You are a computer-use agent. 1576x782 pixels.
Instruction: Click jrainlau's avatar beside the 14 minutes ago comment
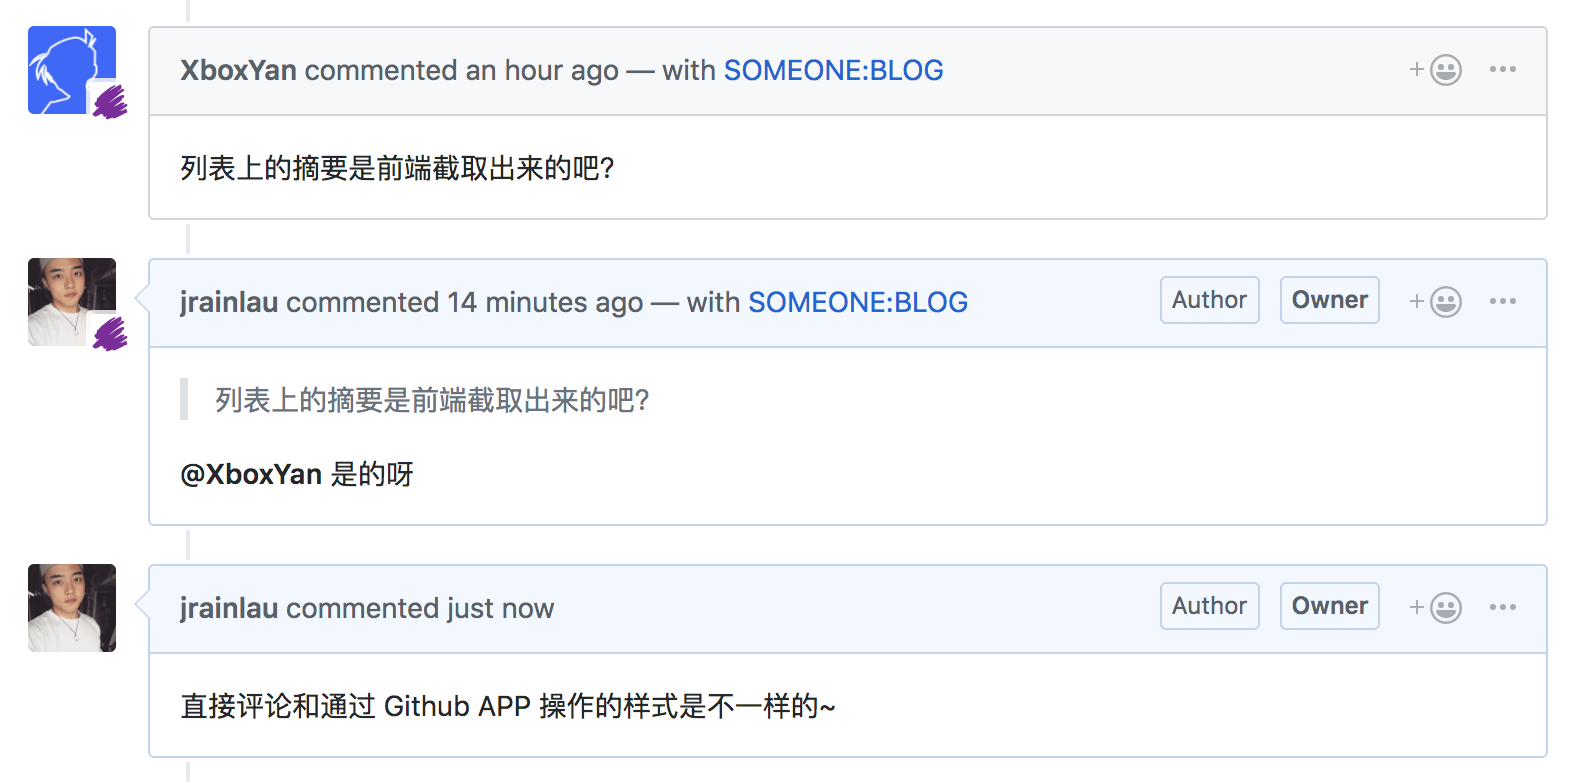click(x=72, y=302)
